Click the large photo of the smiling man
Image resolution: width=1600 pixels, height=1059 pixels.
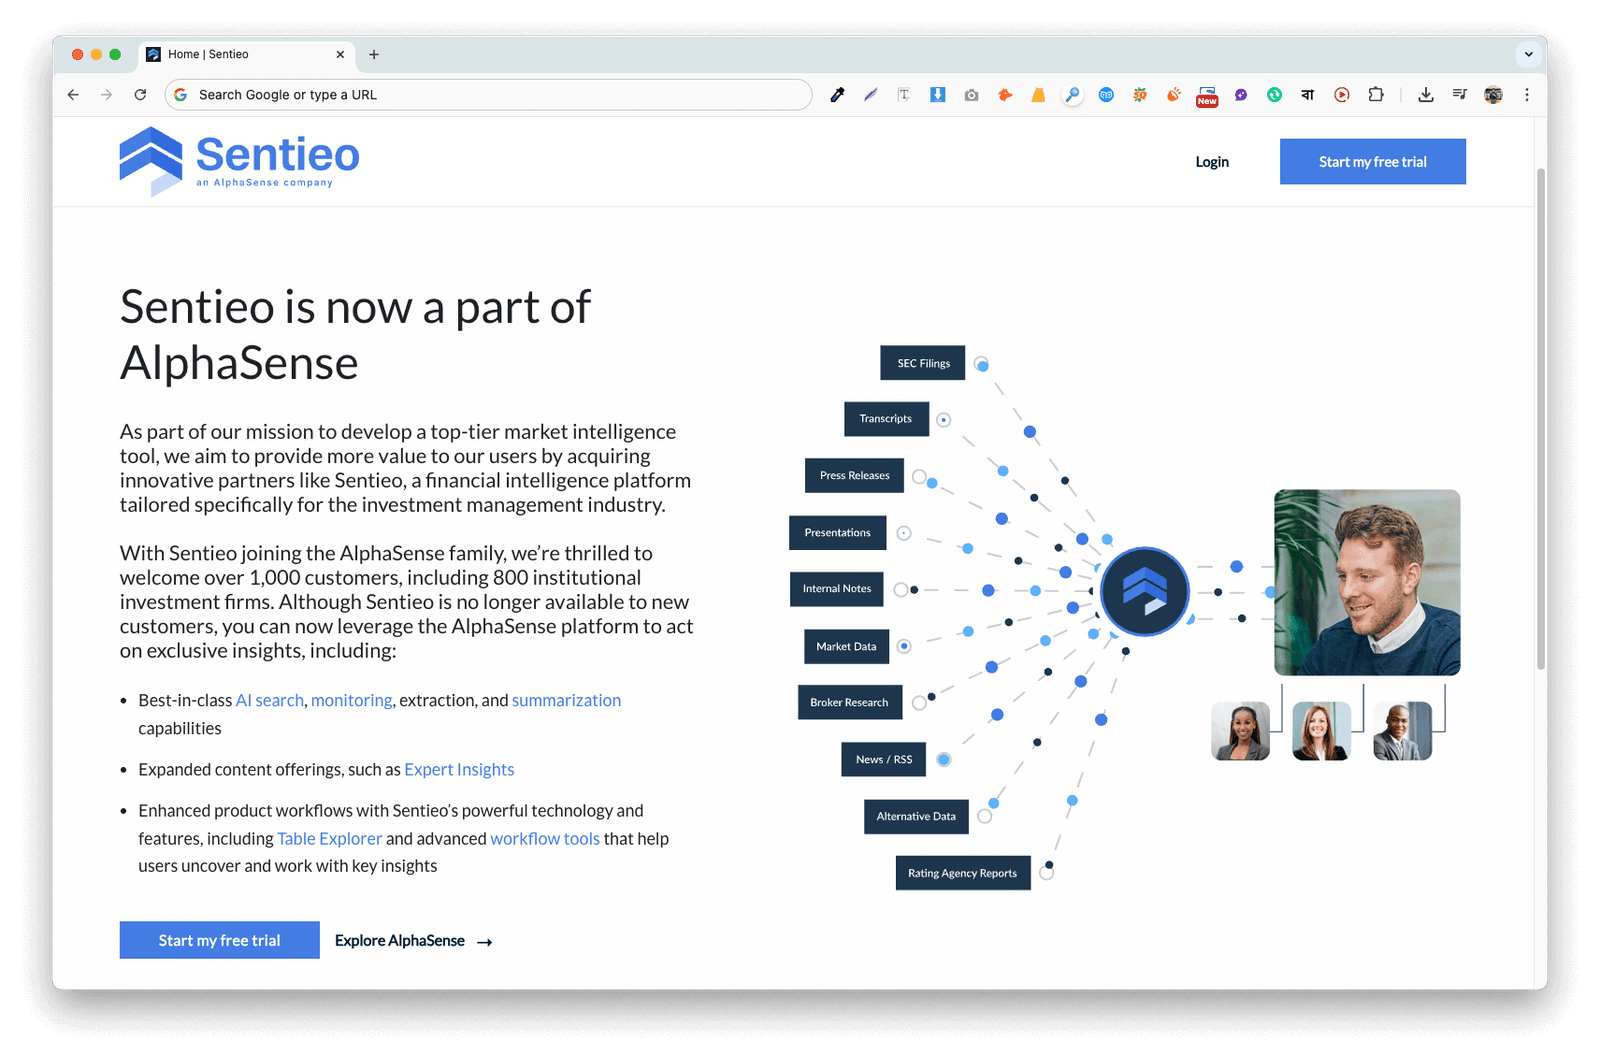[x=1367, y=582]
